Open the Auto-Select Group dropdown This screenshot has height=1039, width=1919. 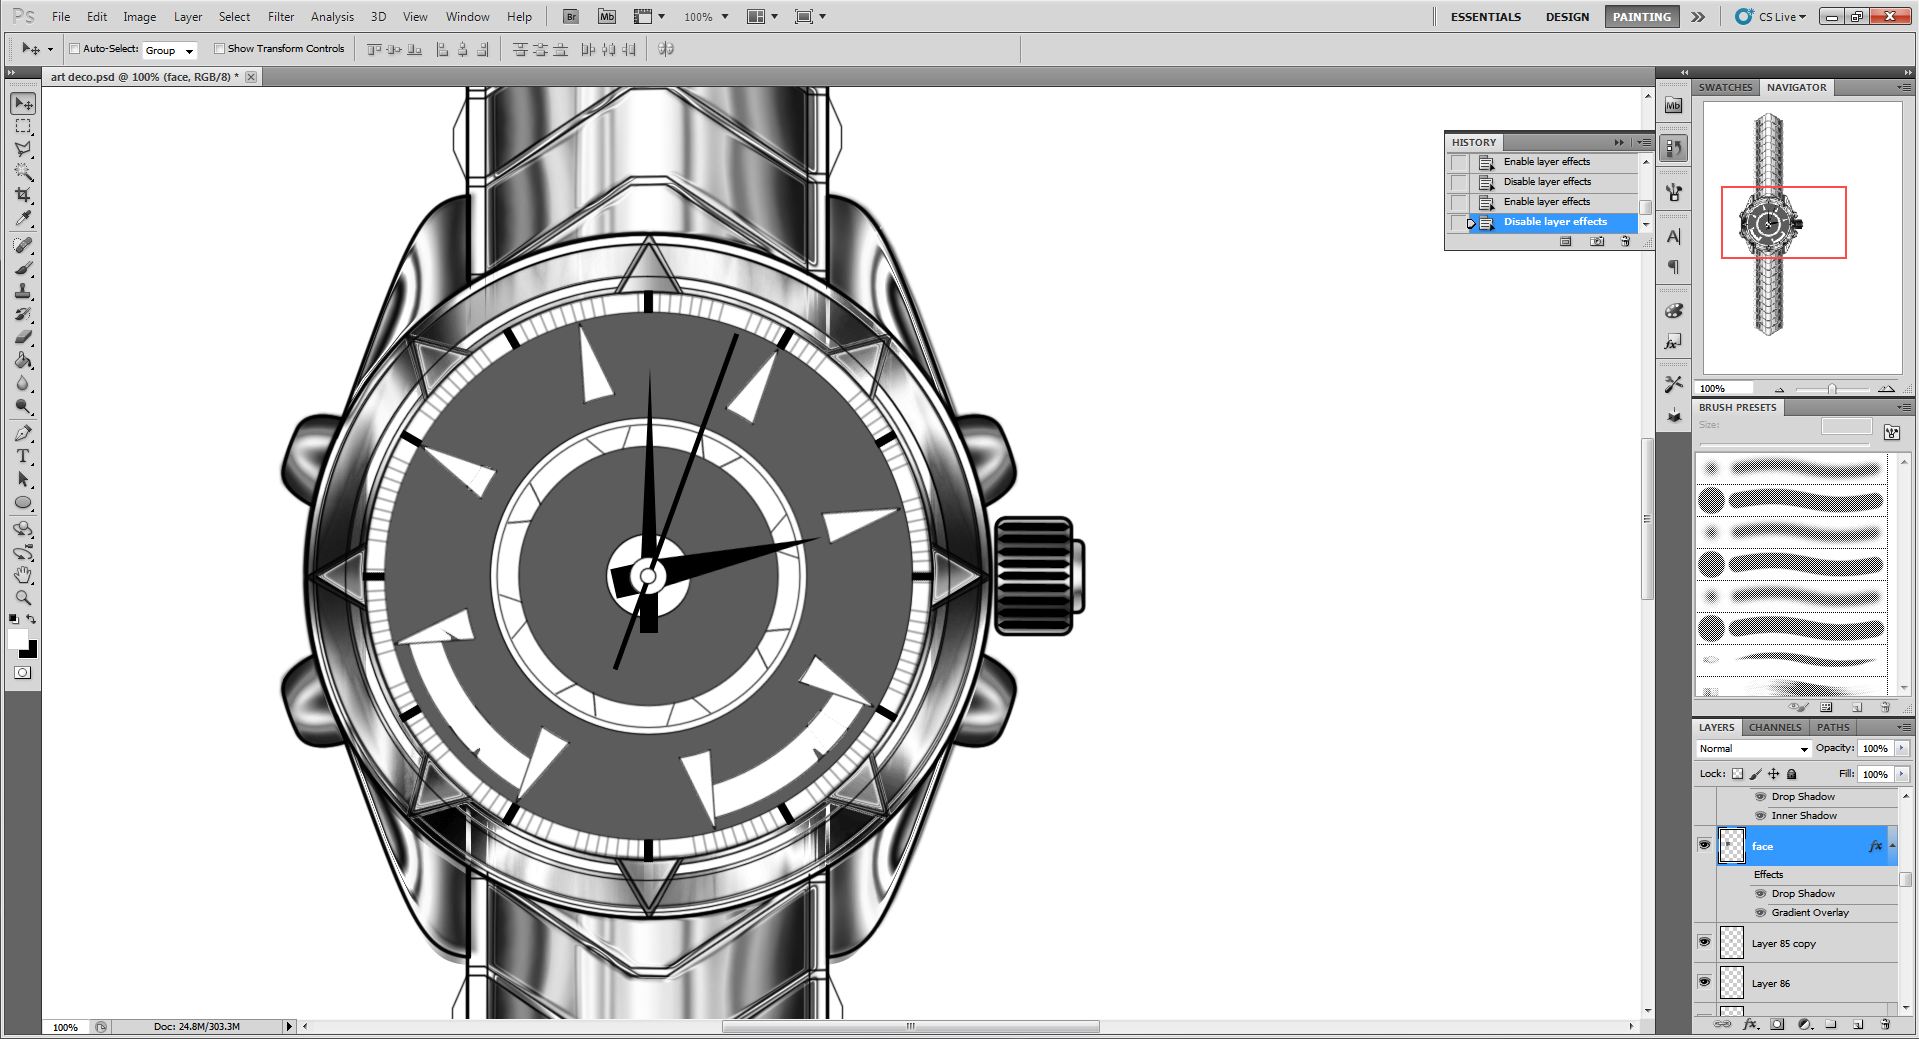point(169,50)
